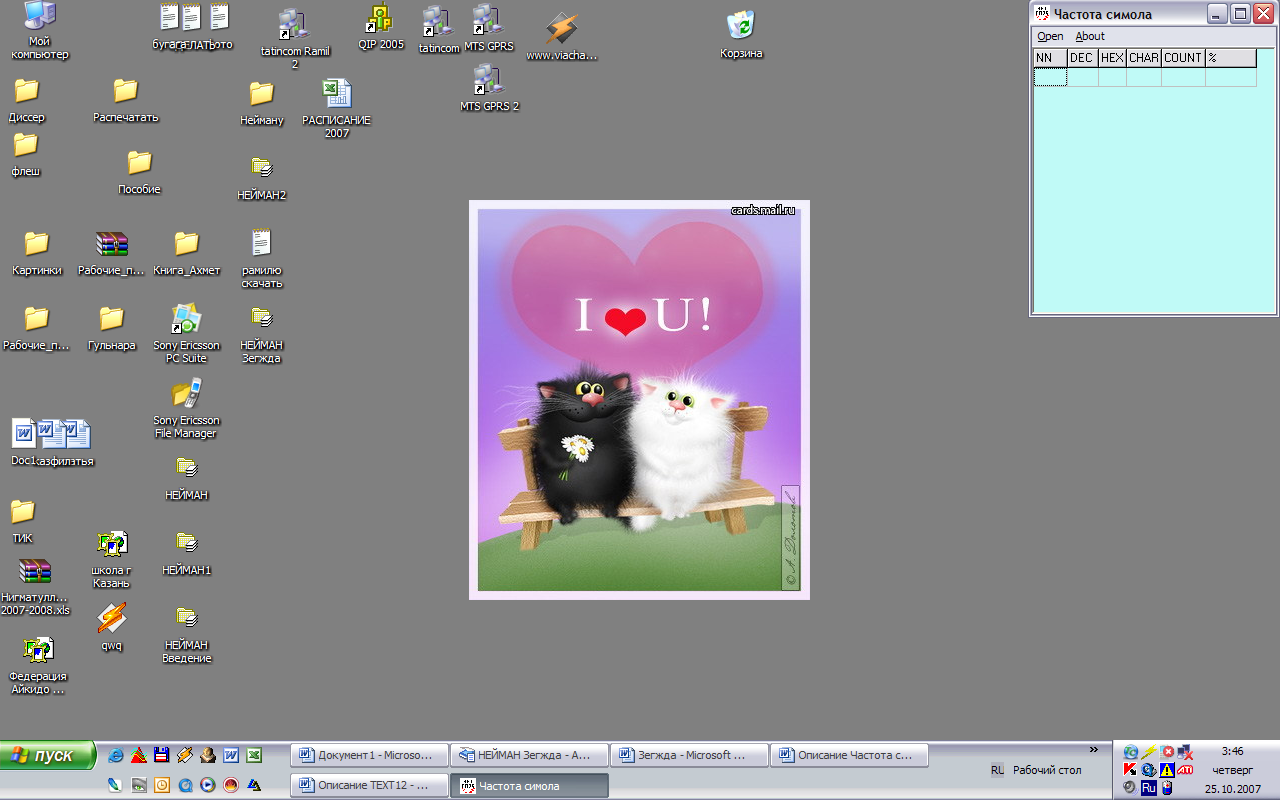Switch to НЕЙМАН Зегжда taskbar button

(529, 755)
